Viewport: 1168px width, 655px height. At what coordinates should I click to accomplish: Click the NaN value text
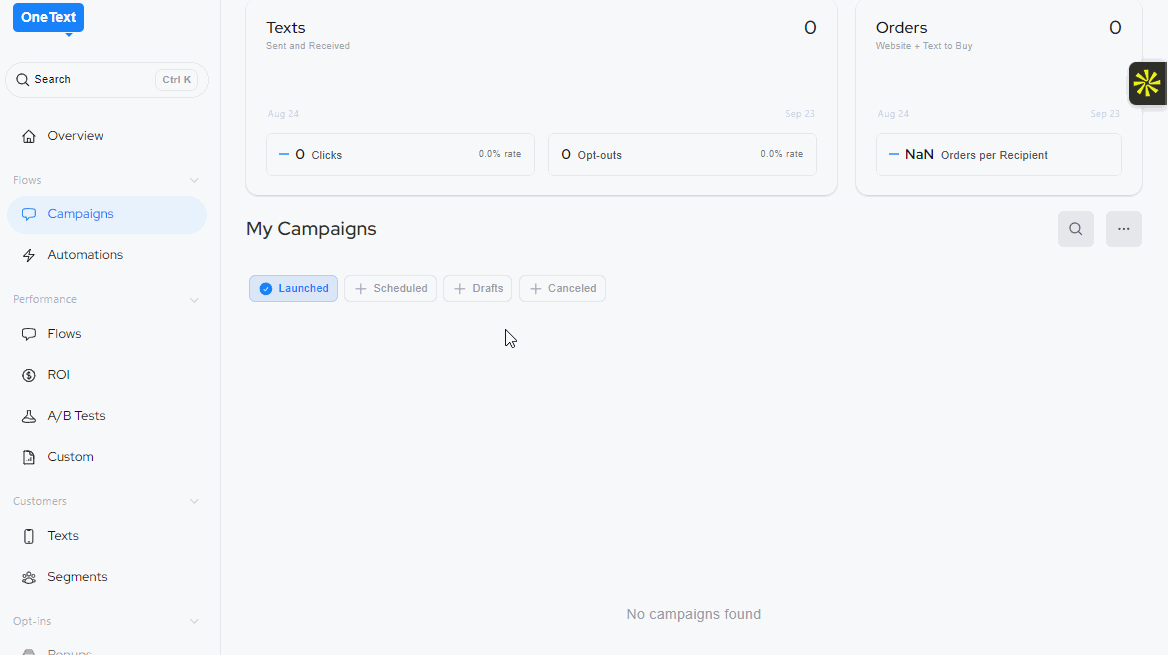pyautogui.click(x=919, y=154)
